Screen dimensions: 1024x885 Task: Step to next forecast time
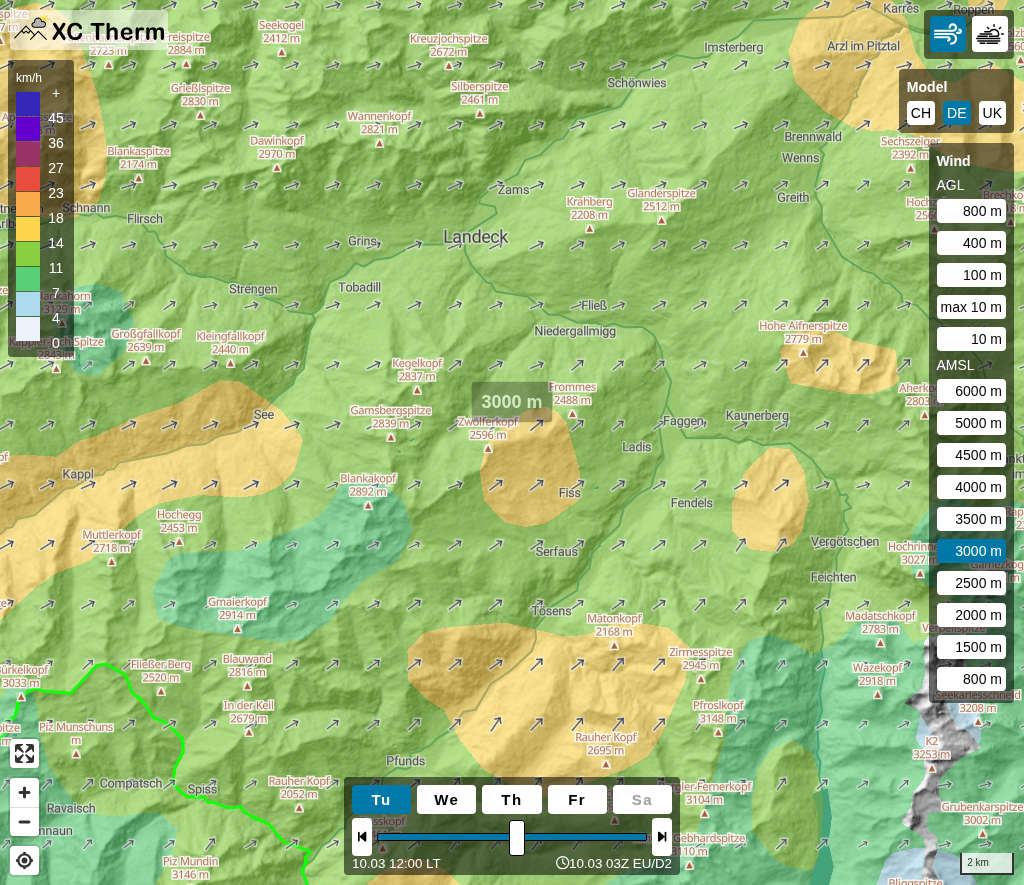tap(661, 837)
